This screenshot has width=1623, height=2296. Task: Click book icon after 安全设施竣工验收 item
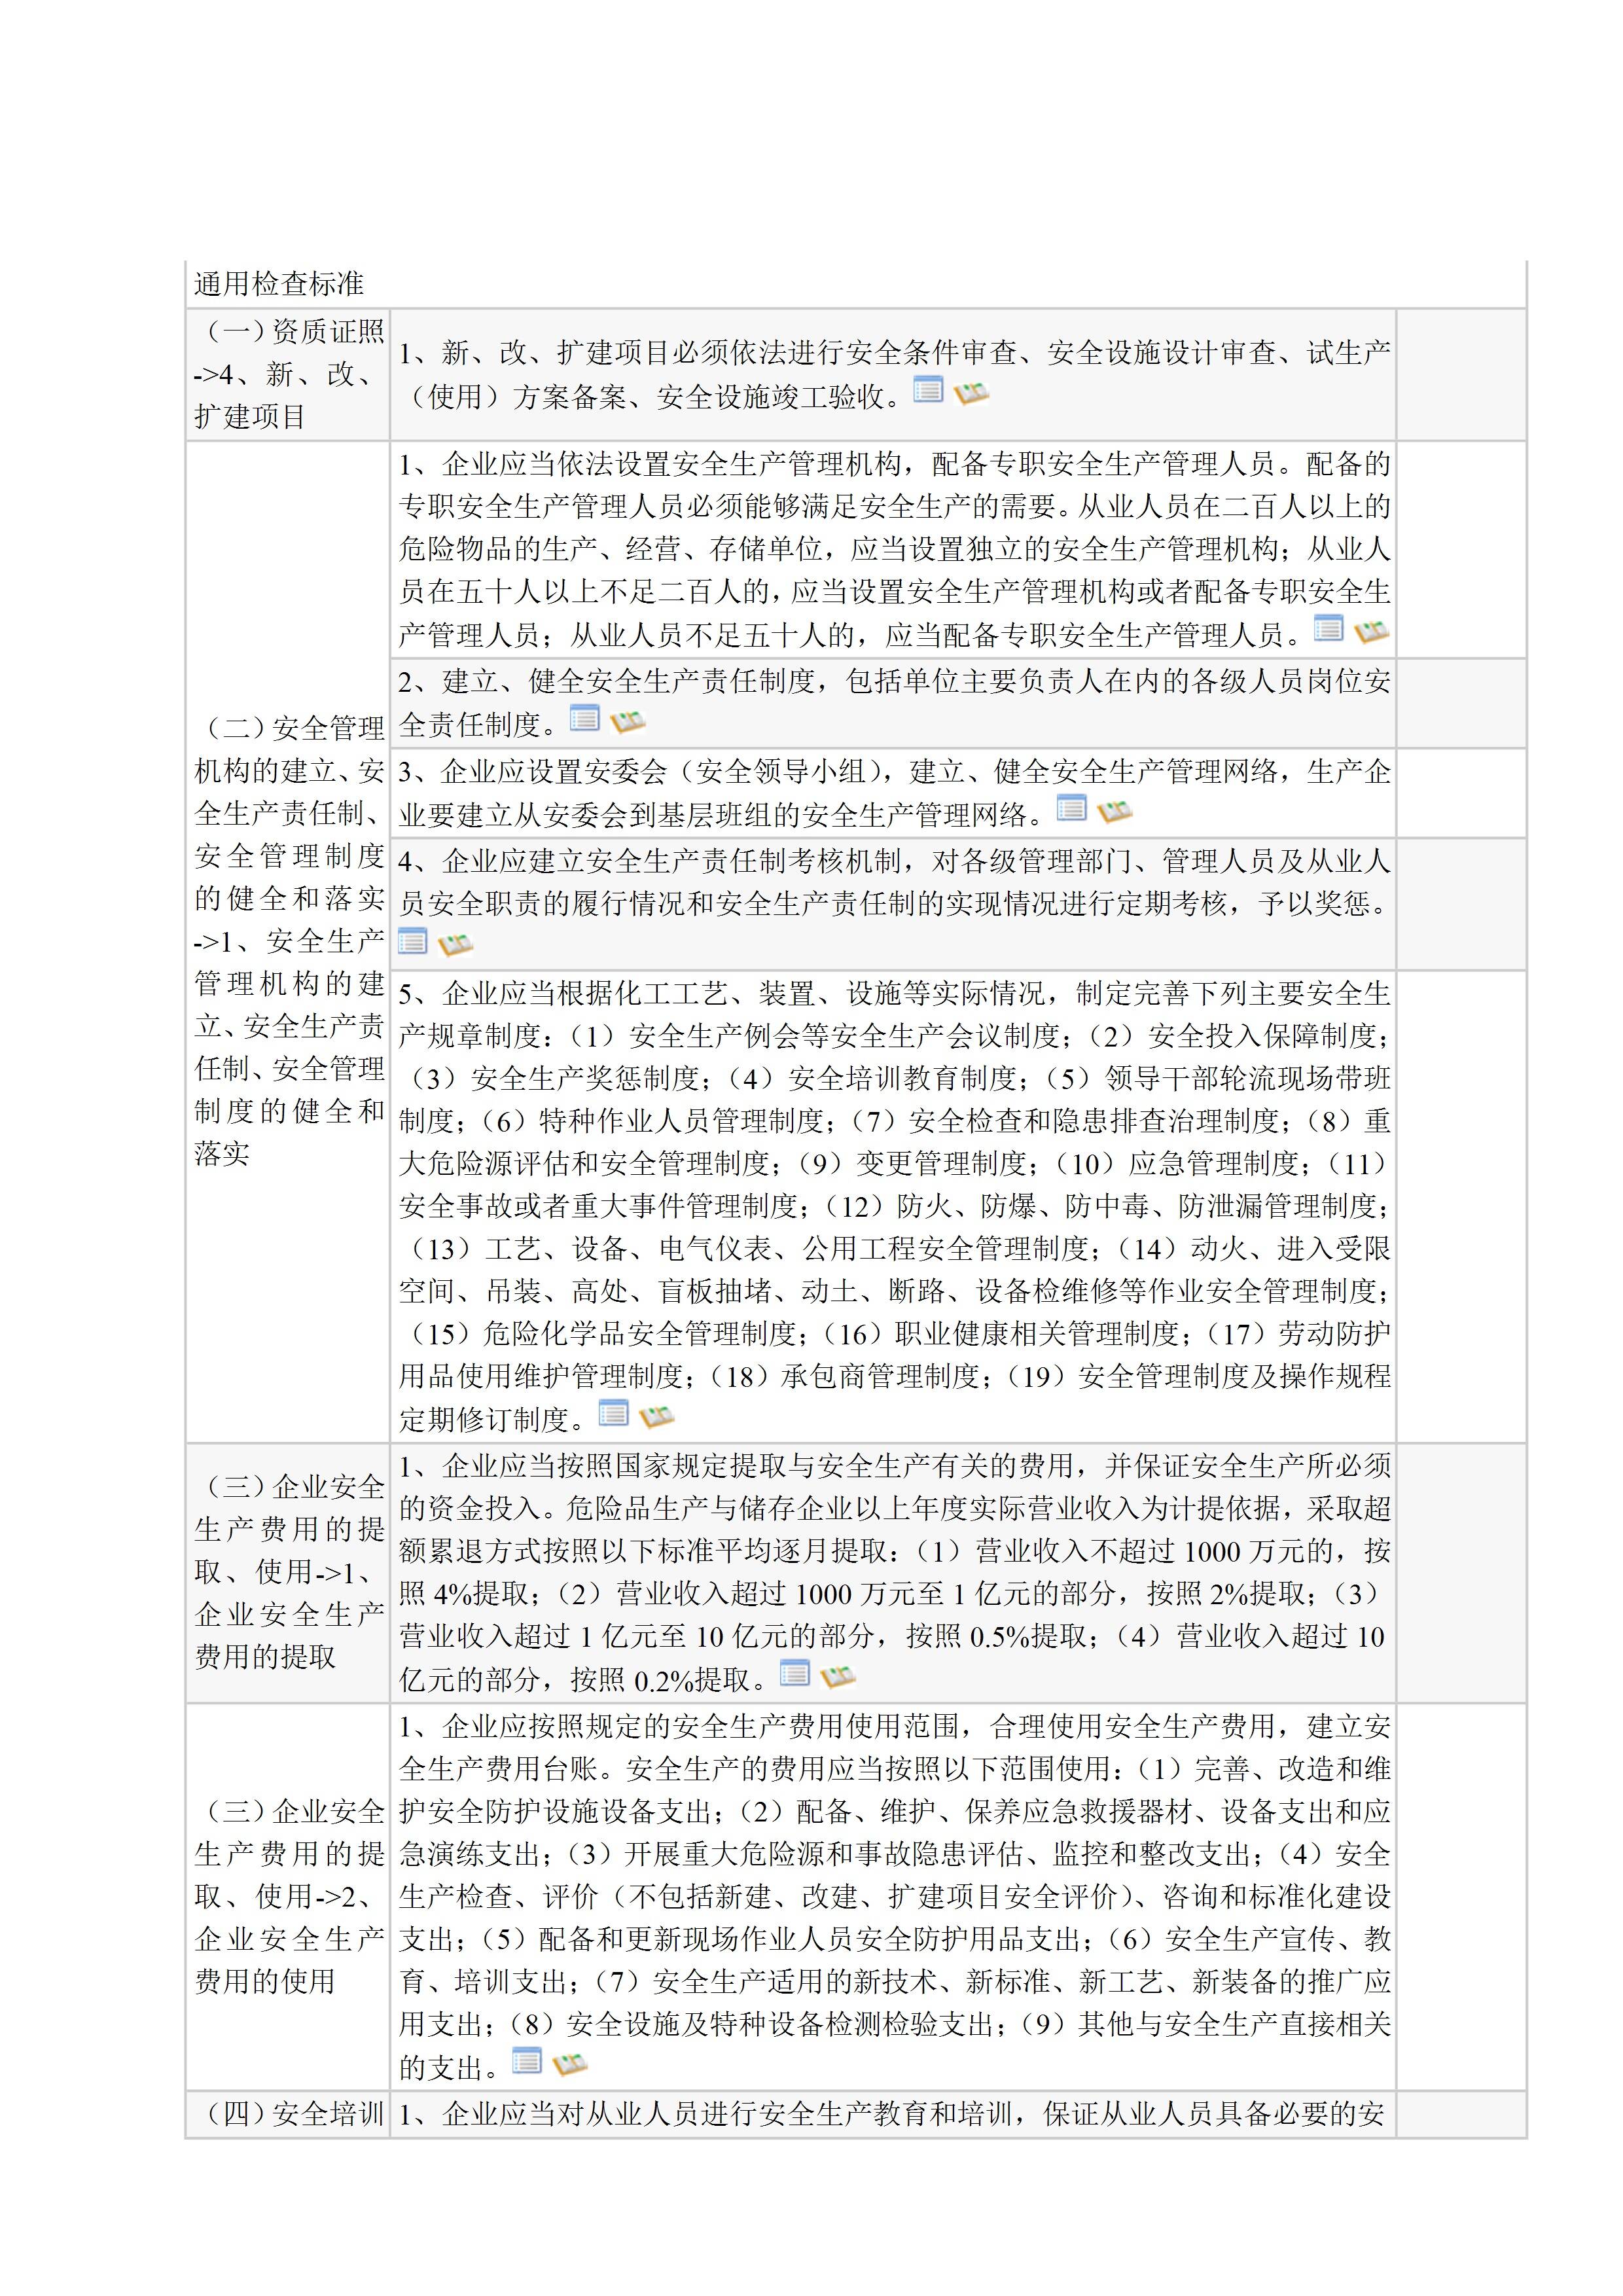(970, 394)
